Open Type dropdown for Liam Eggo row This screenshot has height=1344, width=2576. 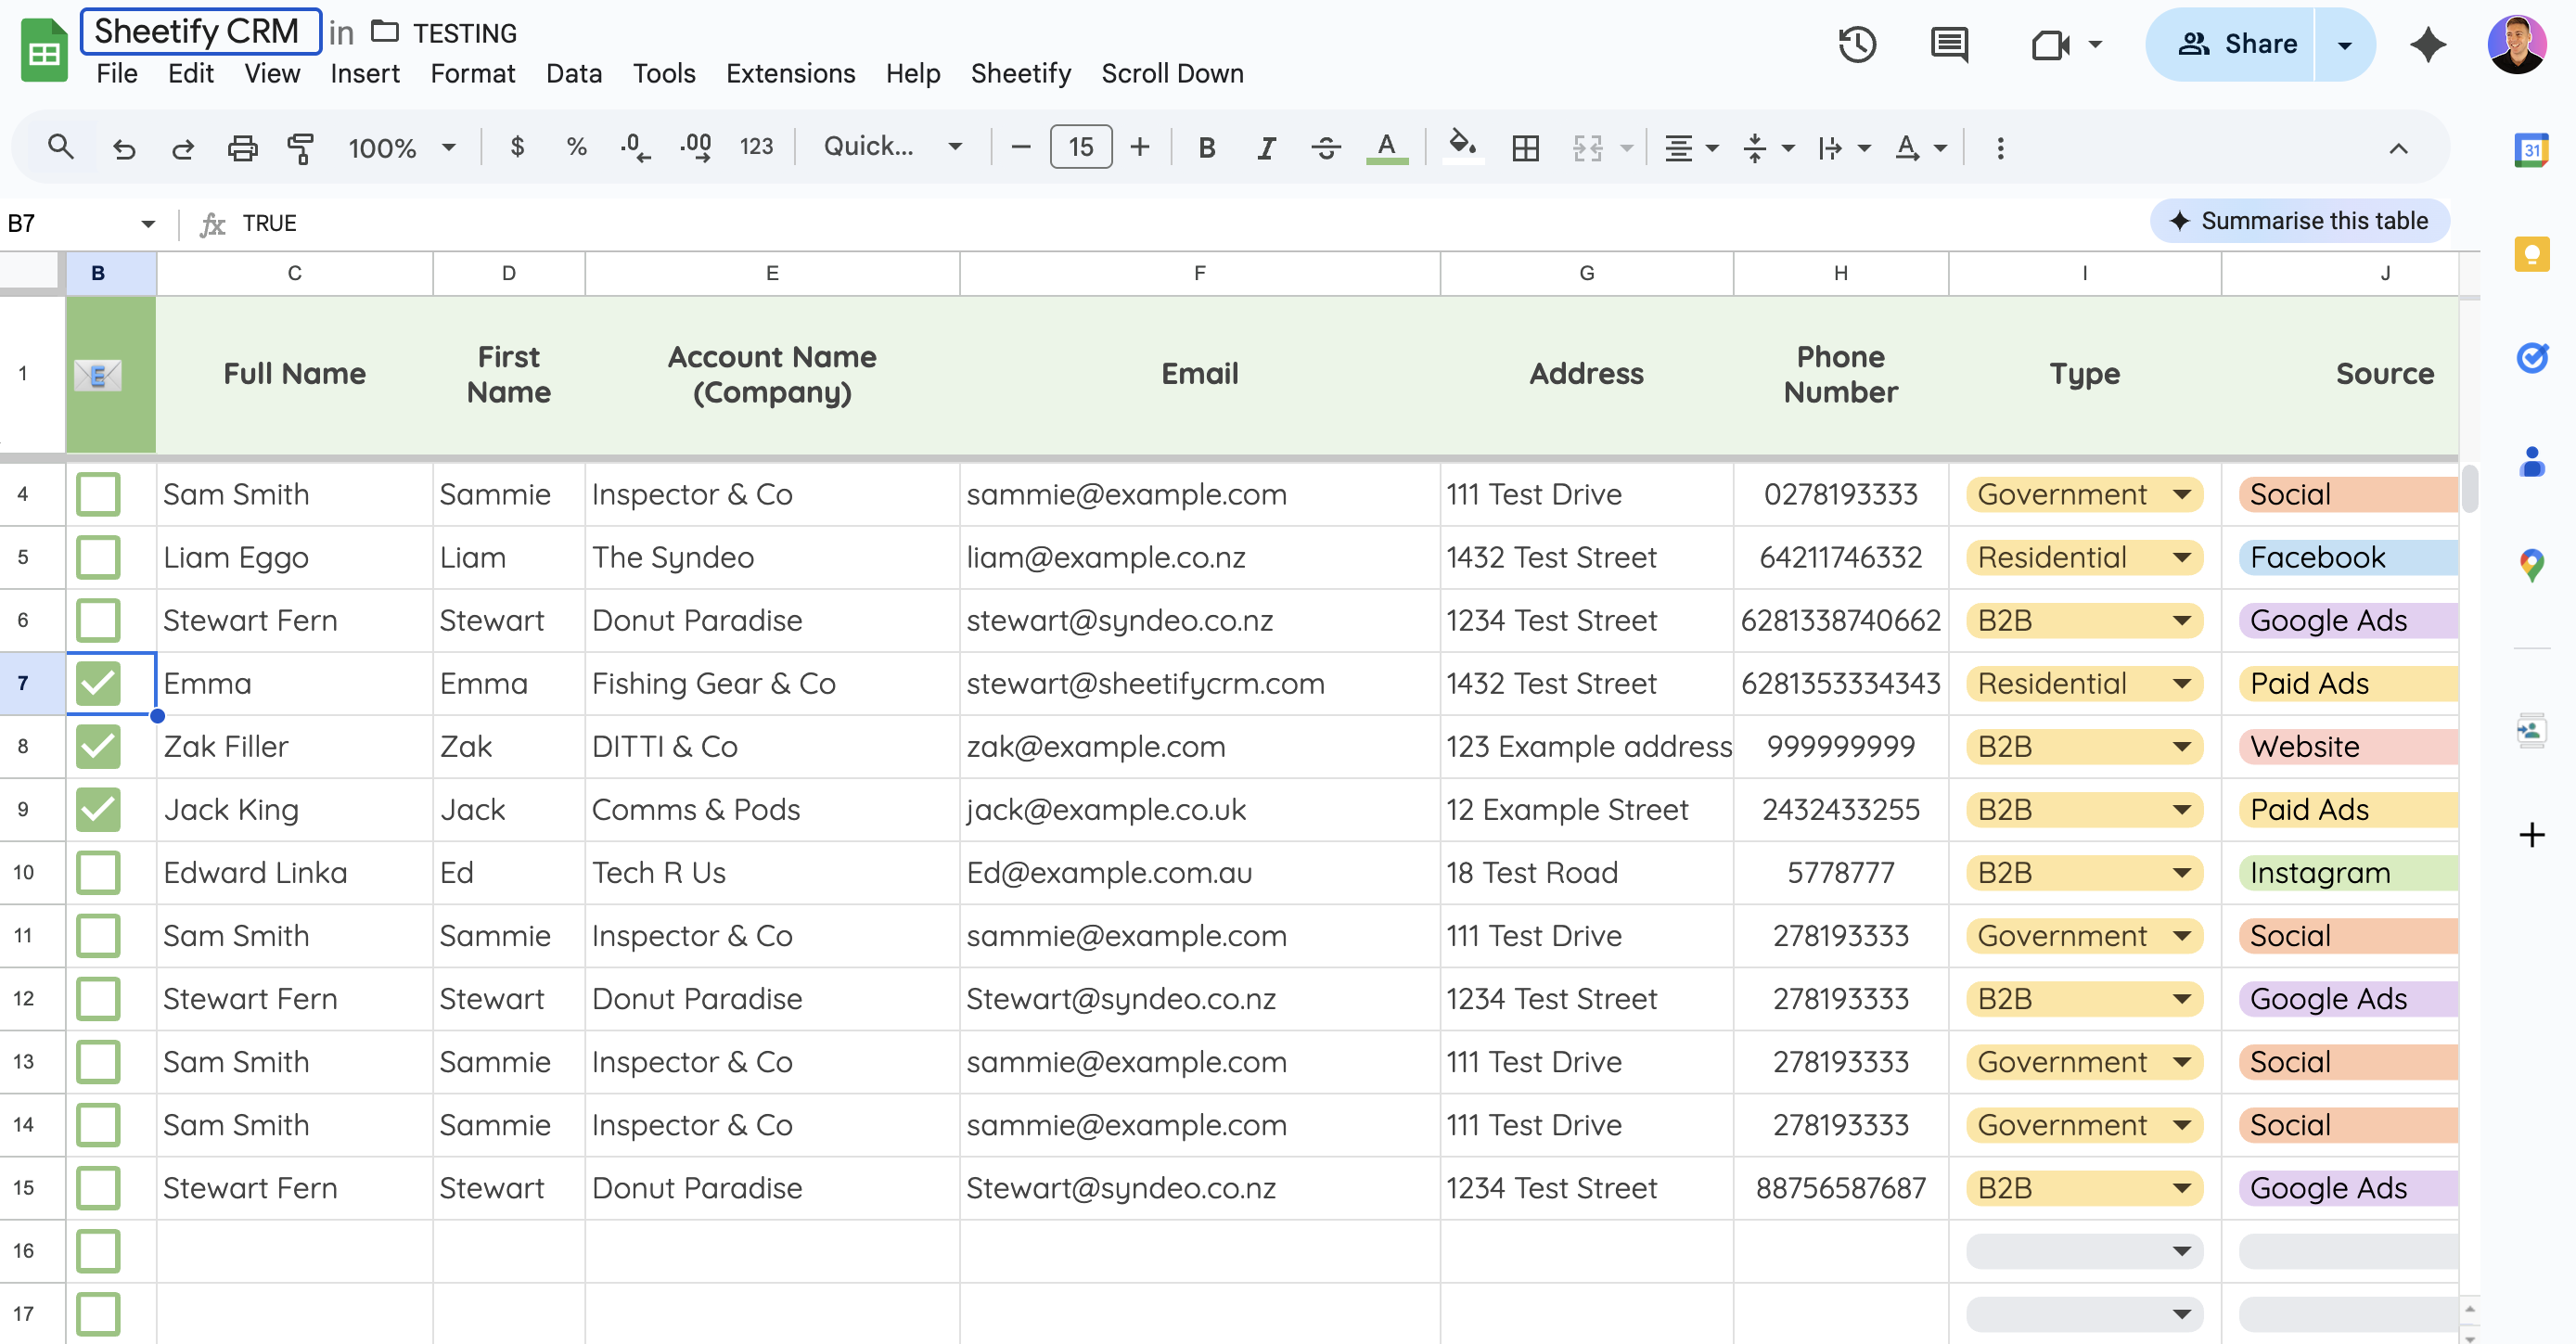pyautogui.click(x=2181, y=557)
